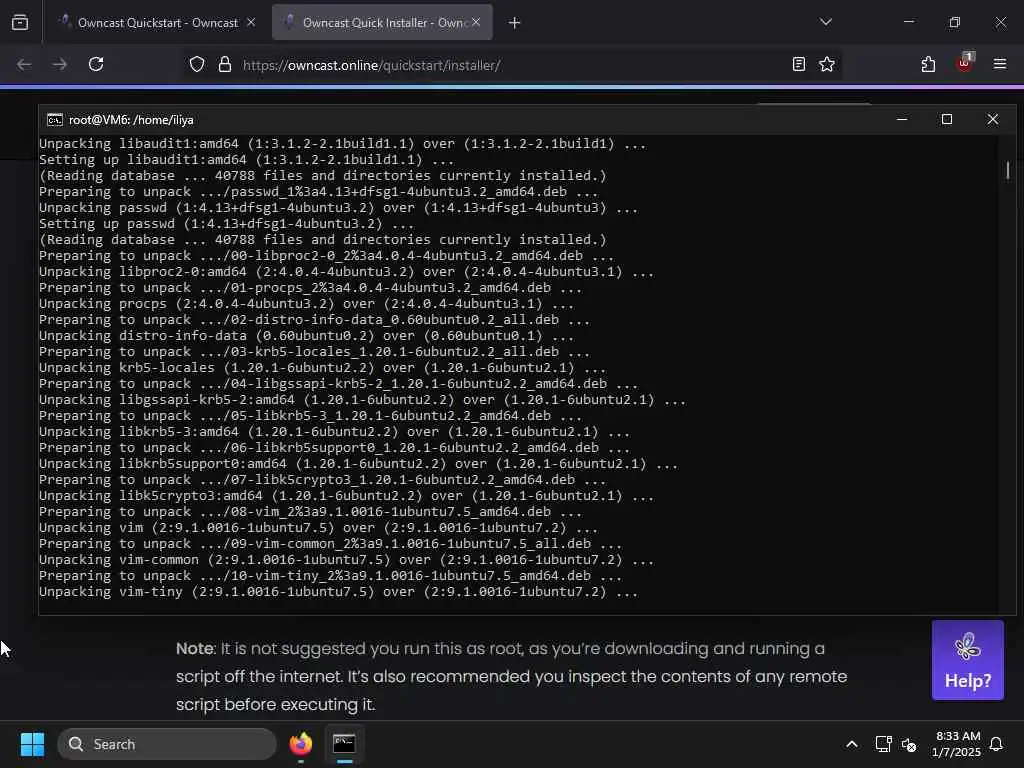Screen dimensions: 1024x768
Task: View site security lock information
Action: pos(225,65)
